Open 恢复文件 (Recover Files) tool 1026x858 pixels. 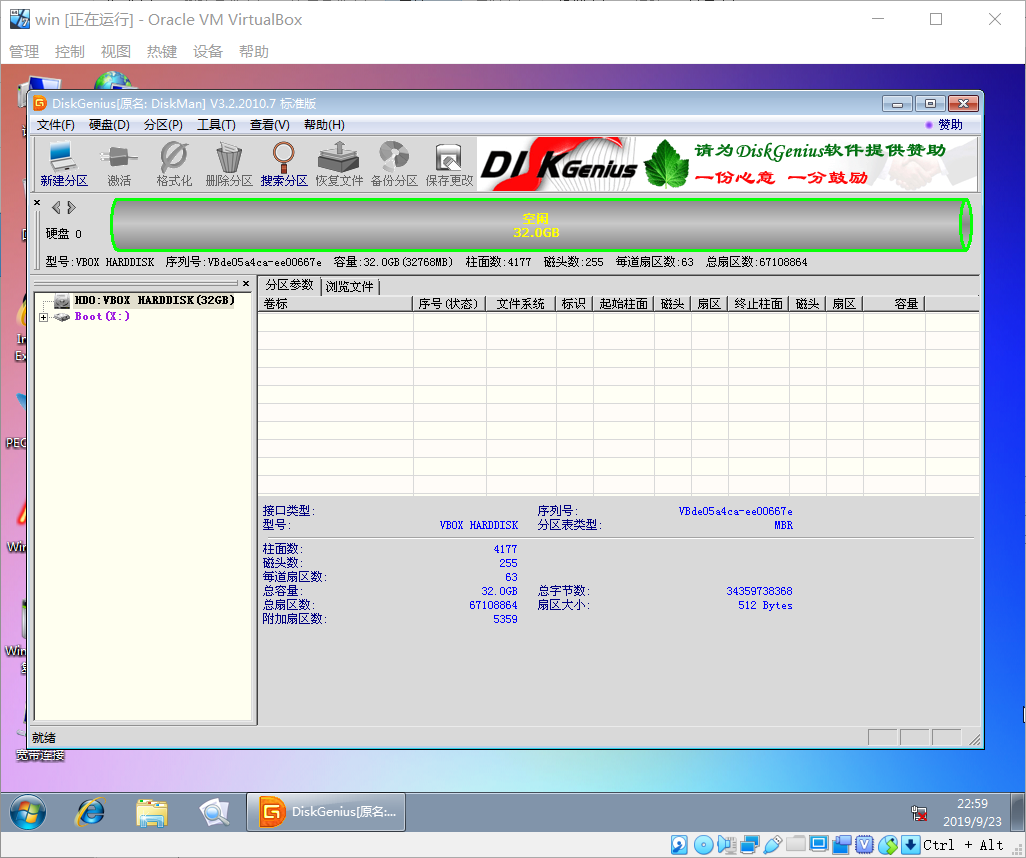(339, 163)
